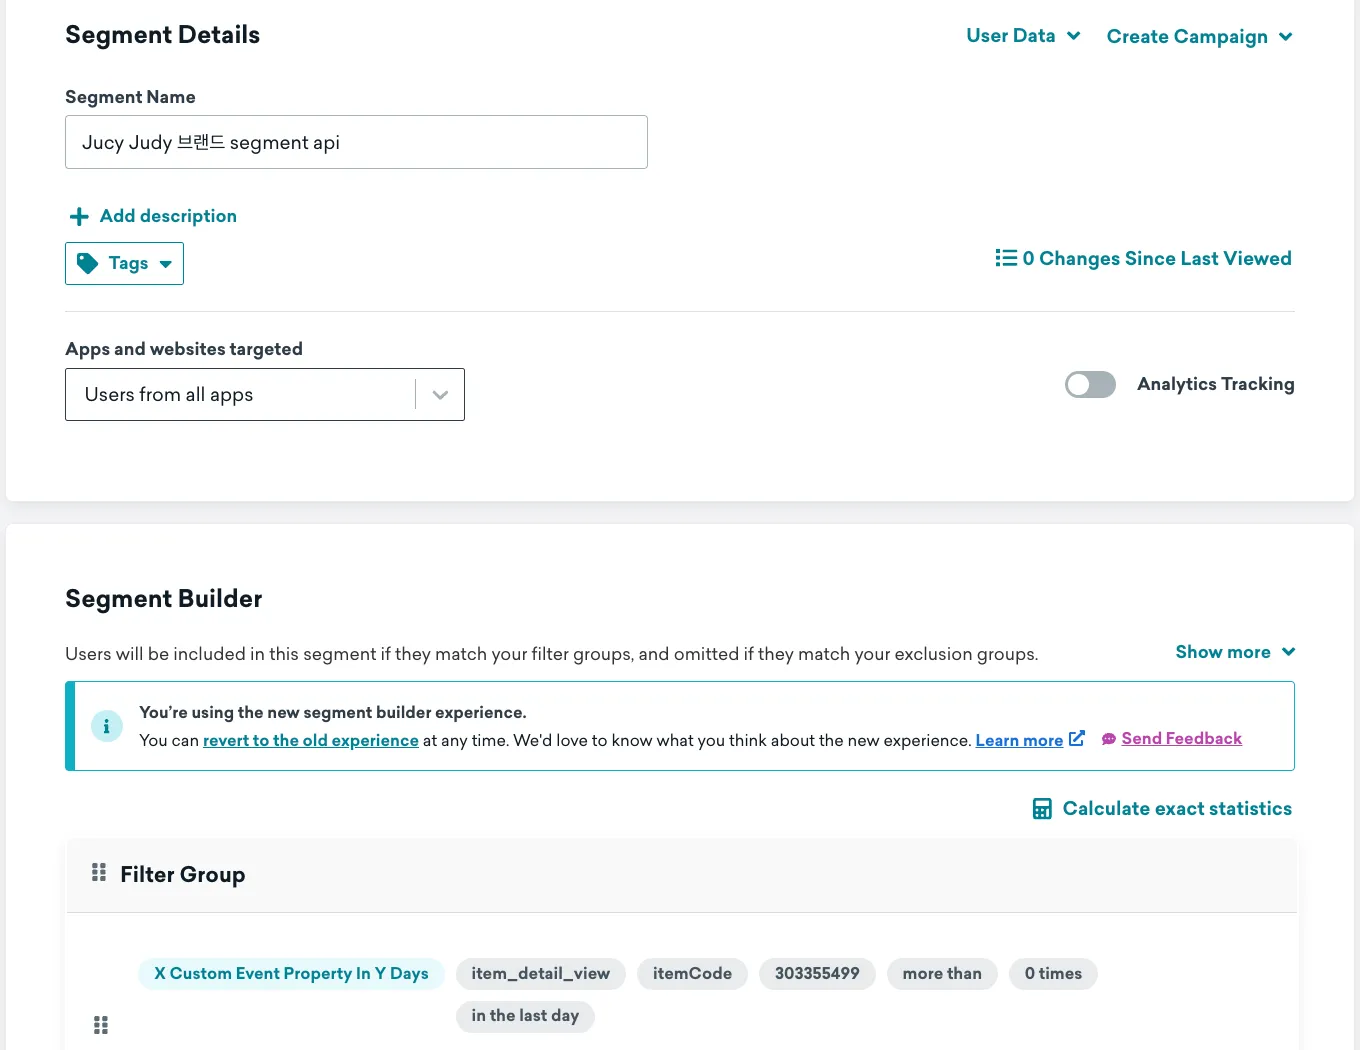
Task: Expand Show more in Segment Builder
Action: tap(1235, 652)
